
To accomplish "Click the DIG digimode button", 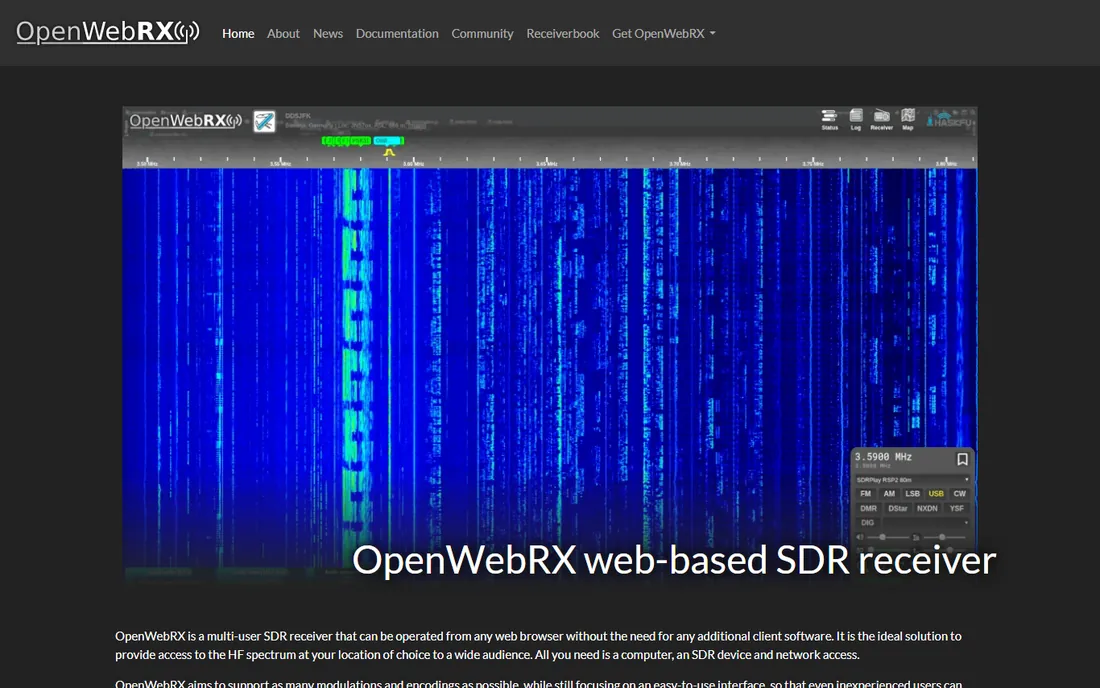I will [x=868, y=522].
